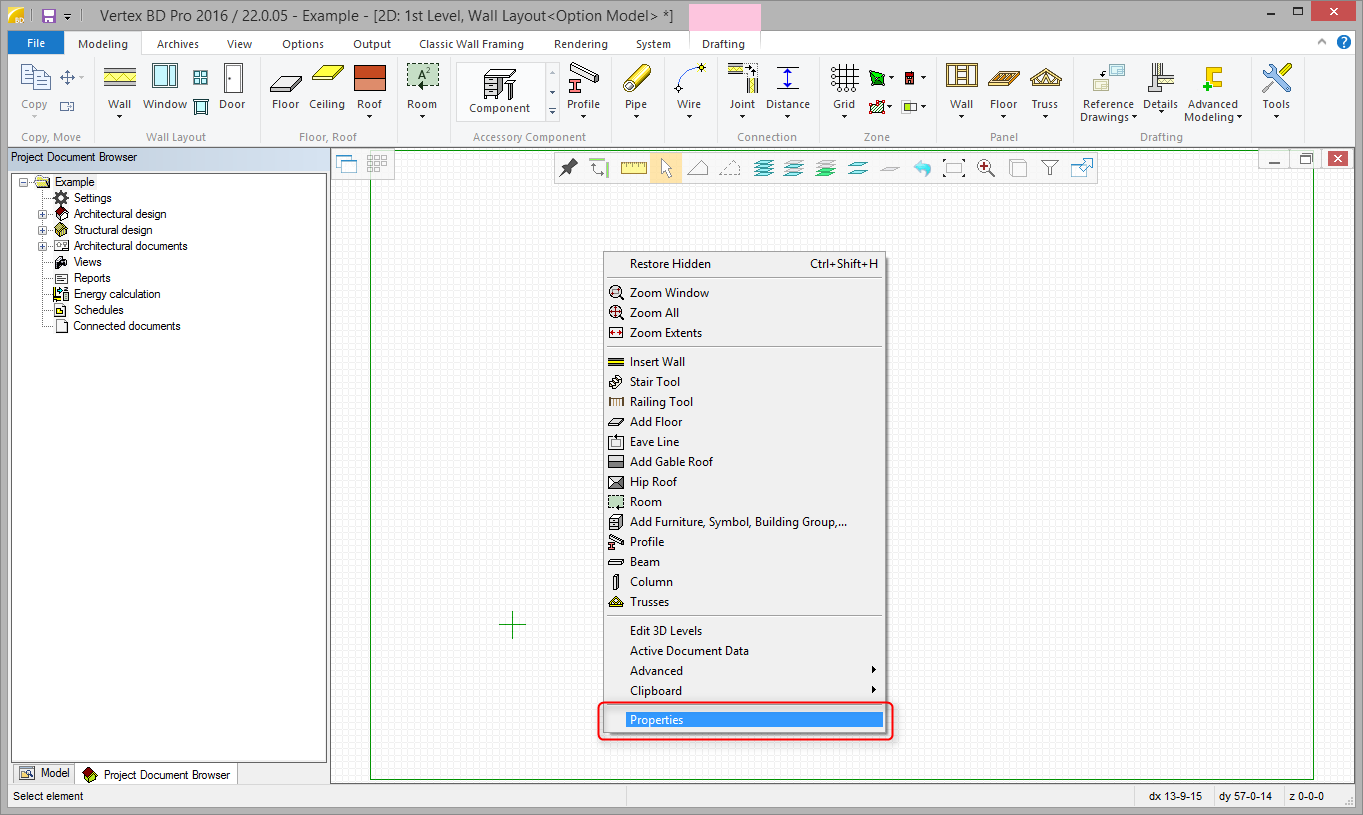Open Energy calculation in project tree

[x=116, y=294]
